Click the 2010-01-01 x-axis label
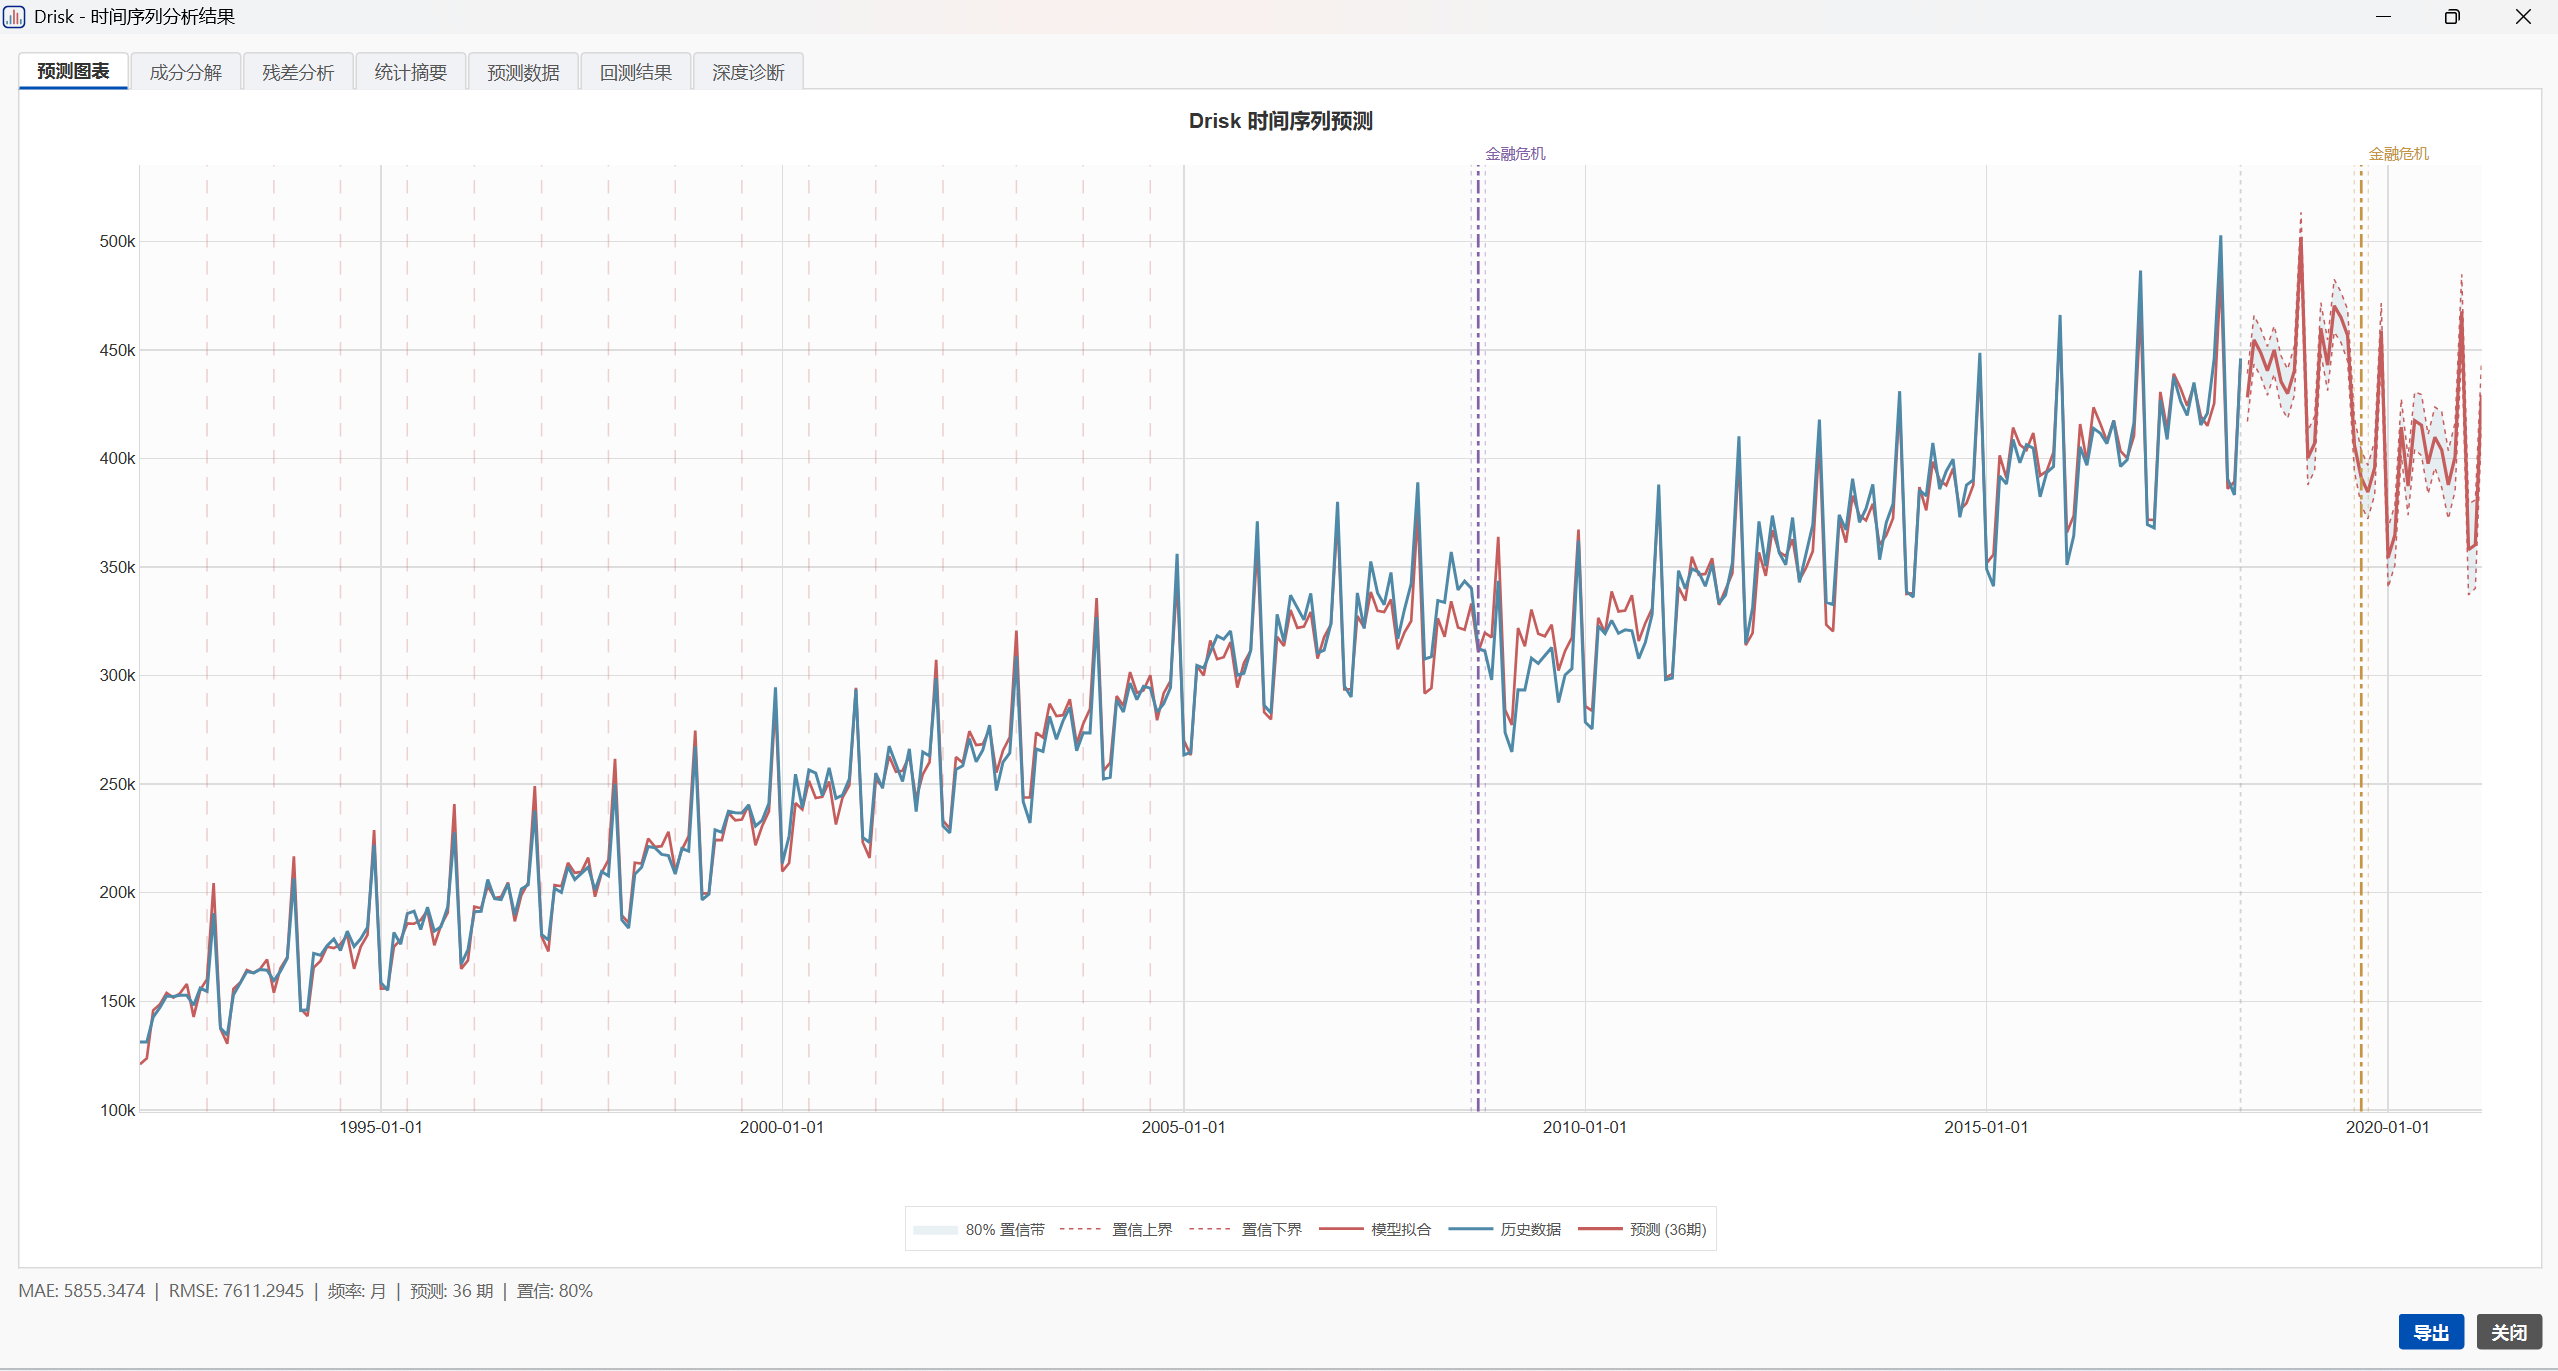 [1584, 1127]
